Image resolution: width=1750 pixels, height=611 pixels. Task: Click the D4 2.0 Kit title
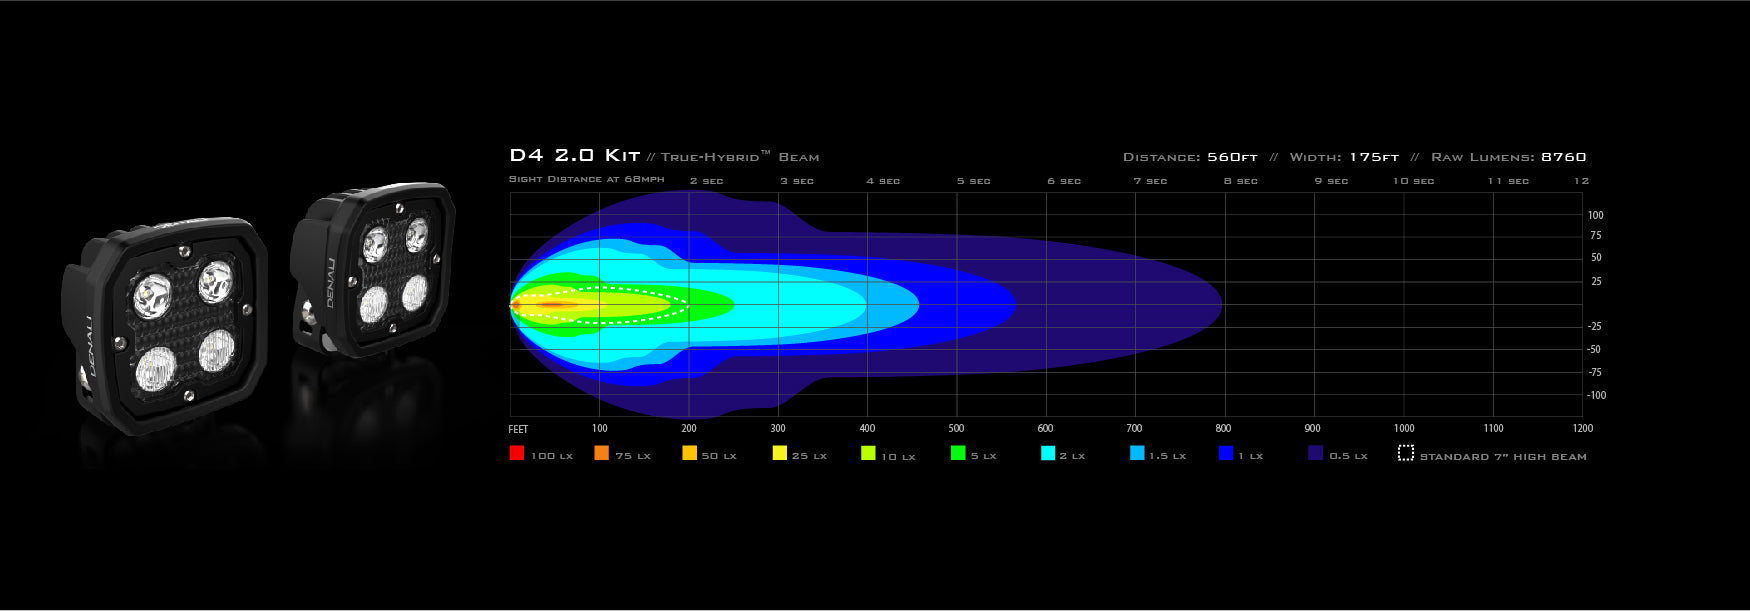coord(574,156)
